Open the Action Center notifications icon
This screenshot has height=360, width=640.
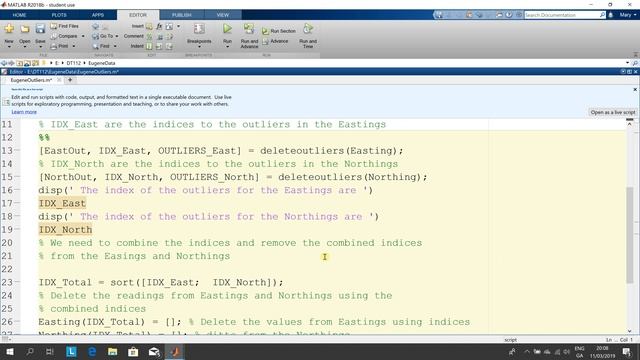coord(627,351)
